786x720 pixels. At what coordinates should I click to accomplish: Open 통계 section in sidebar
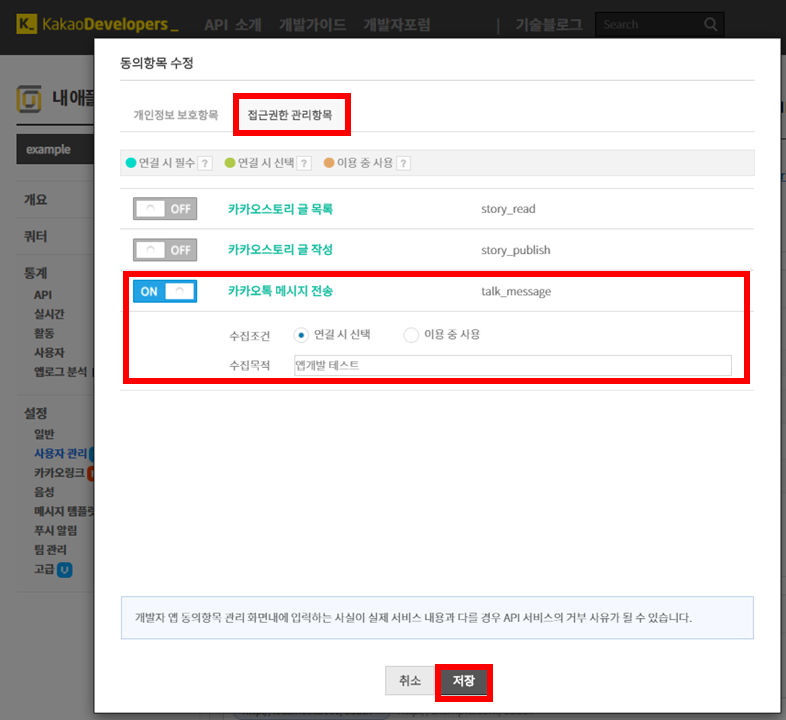[x=36, y=273]
